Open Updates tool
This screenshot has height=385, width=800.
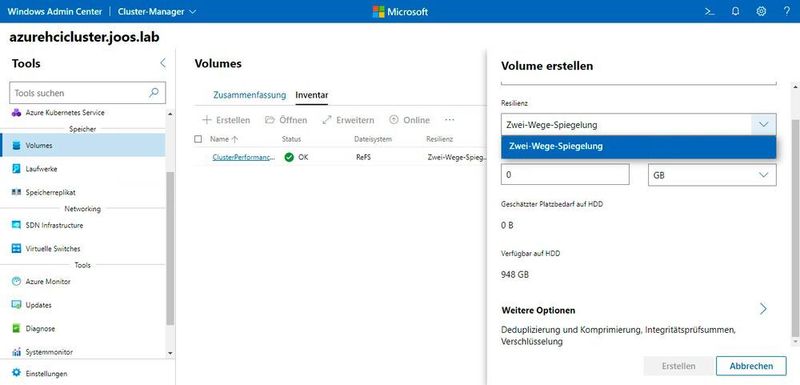tap(83, 305)
